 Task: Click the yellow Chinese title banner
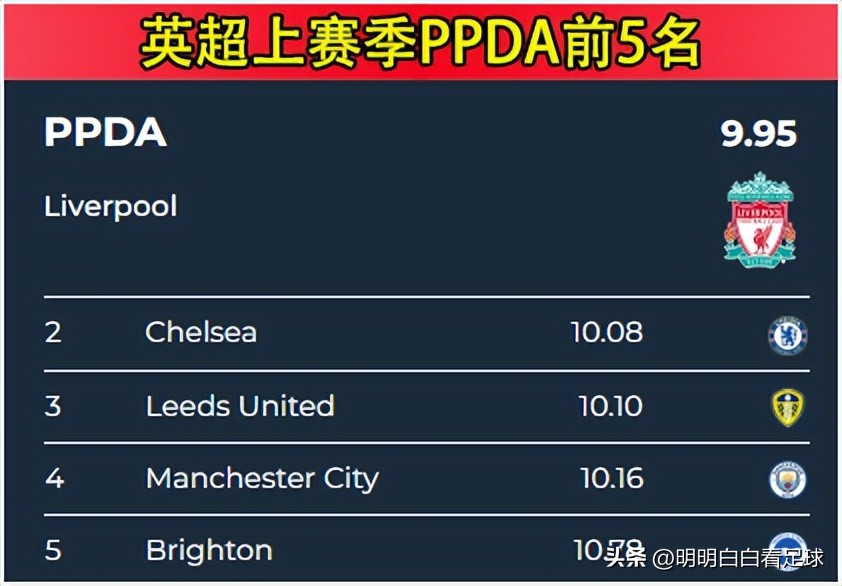[x=421, y=43]
